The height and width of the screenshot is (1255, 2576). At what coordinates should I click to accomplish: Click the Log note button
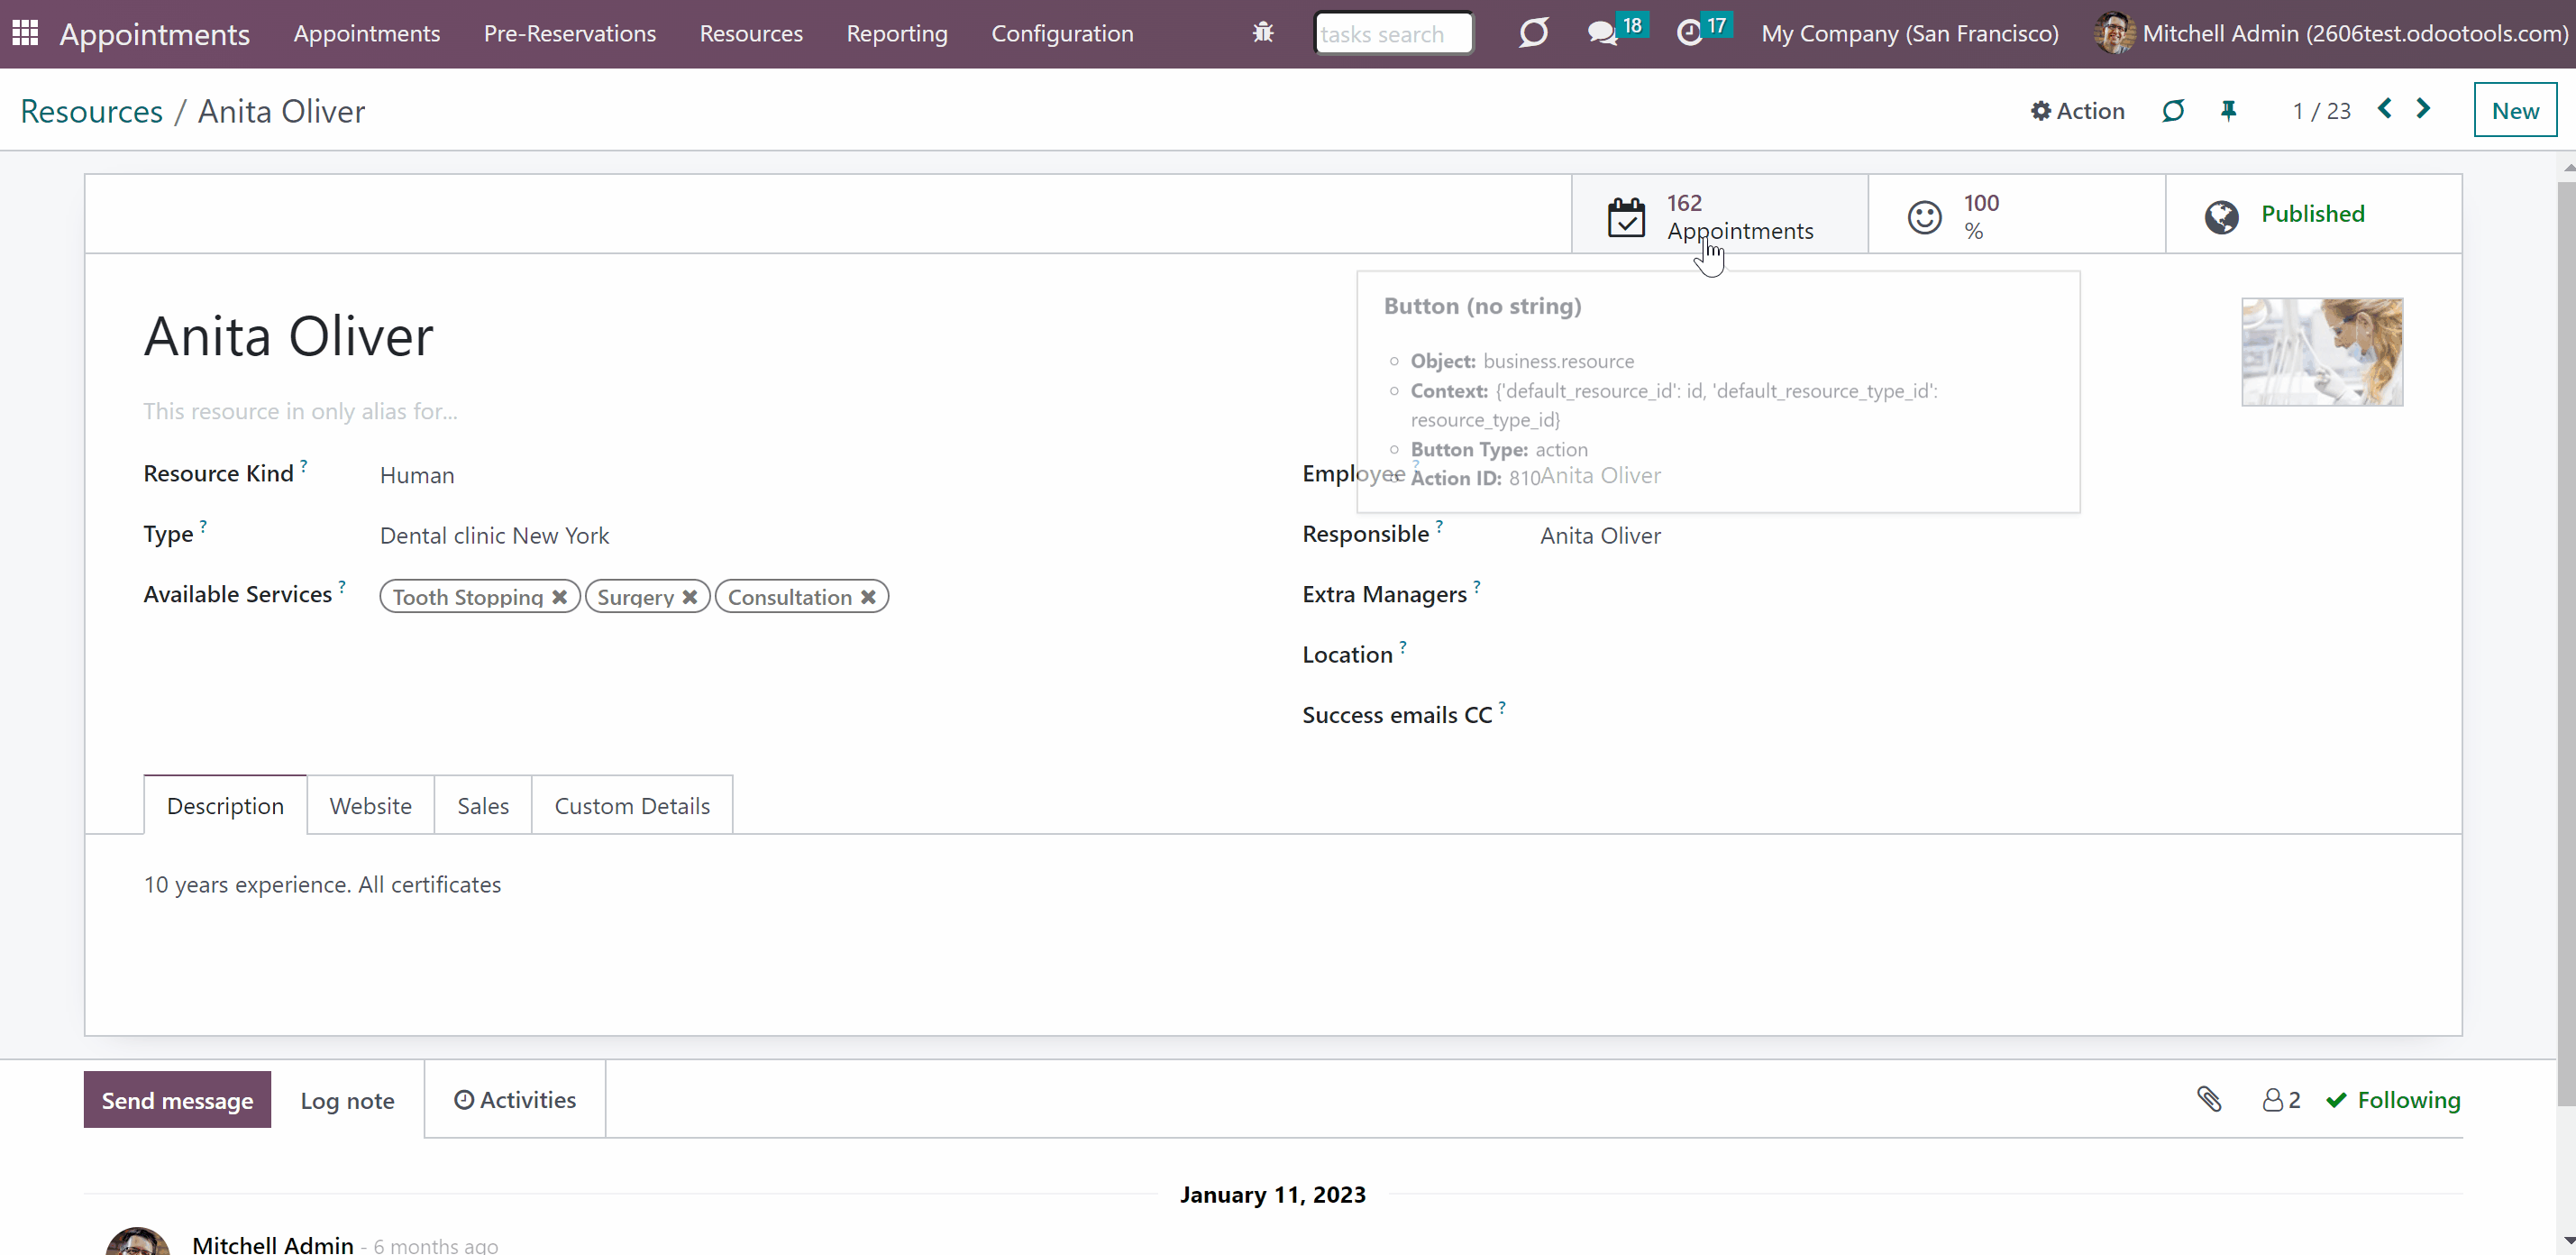pos(347,1100)
